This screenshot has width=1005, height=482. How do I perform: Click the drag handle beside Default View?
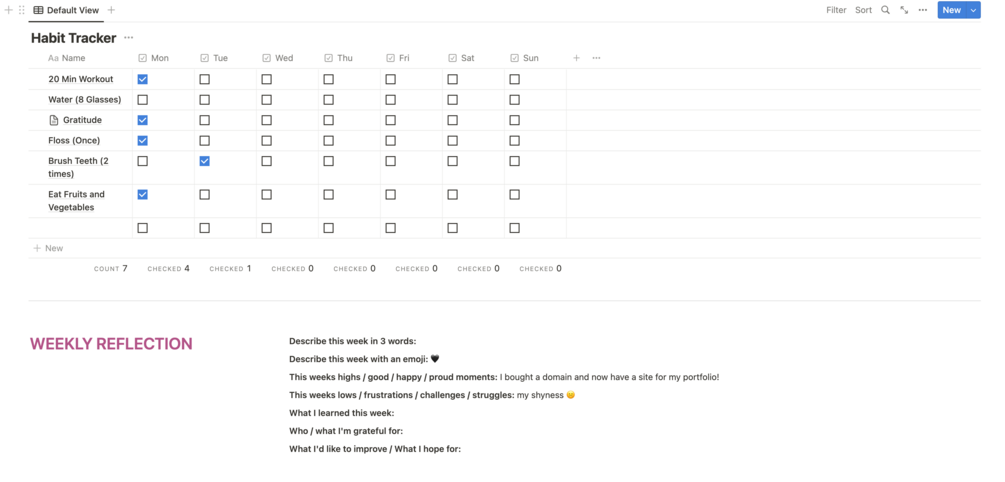pos(21,10)
